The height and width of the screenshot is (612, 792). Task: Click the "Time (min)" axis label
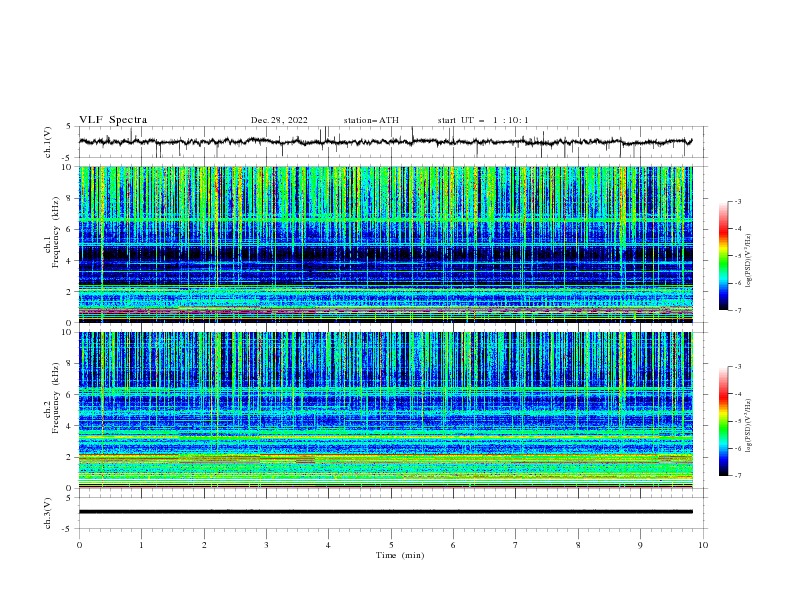click(400, 555)
